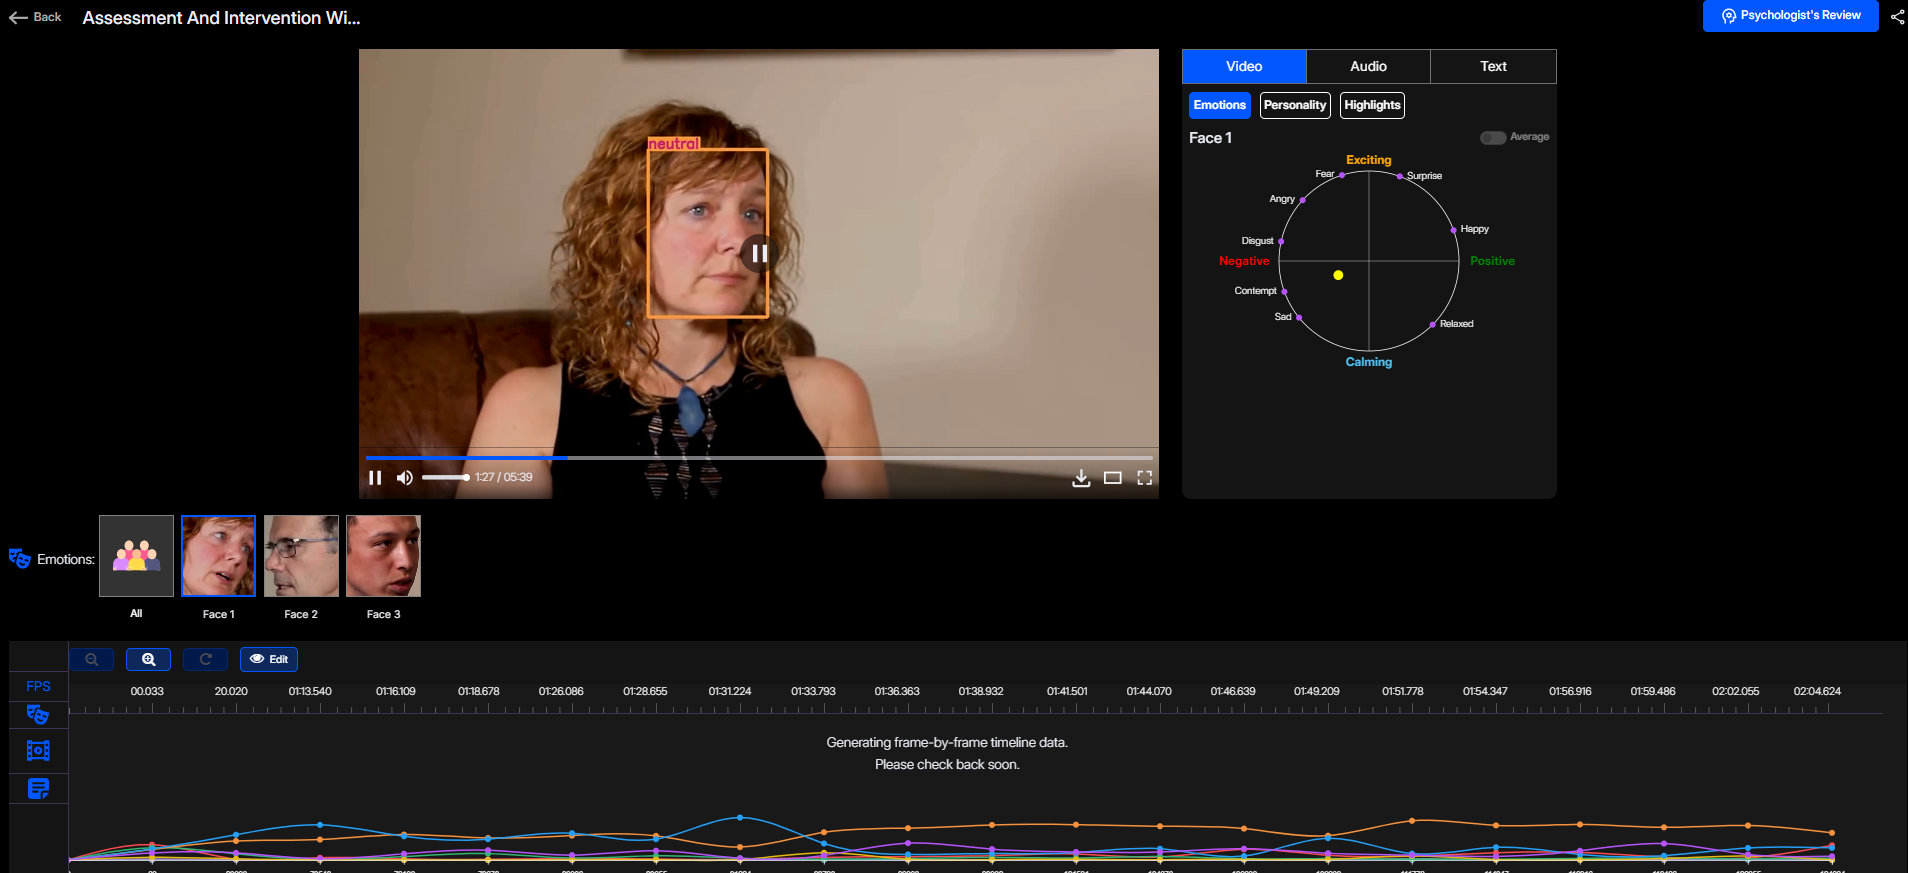The image size is (1908, 873).
Task: Pause the video from the control bar
Action: click(x=375, y=478)
